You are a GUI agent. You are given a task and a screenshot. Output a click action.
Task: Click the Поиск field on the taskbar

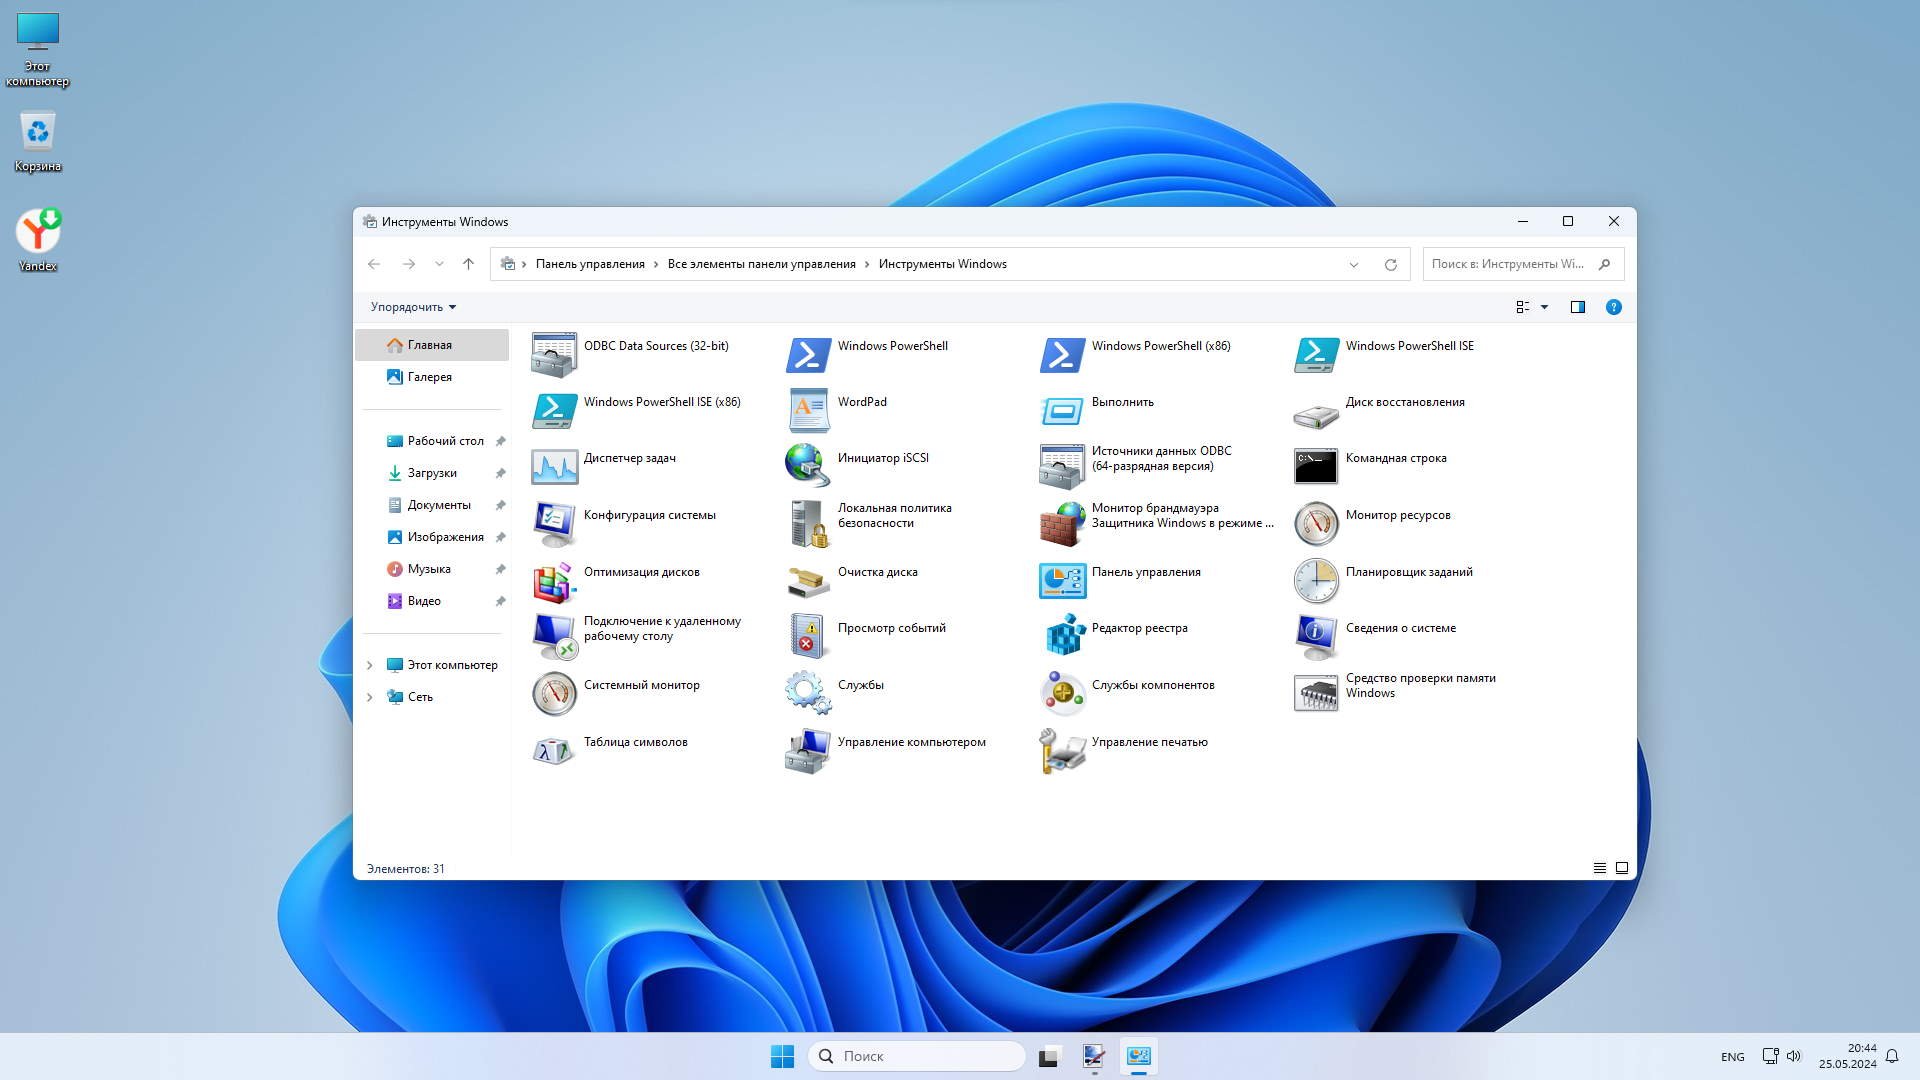tap(916, 1056)
